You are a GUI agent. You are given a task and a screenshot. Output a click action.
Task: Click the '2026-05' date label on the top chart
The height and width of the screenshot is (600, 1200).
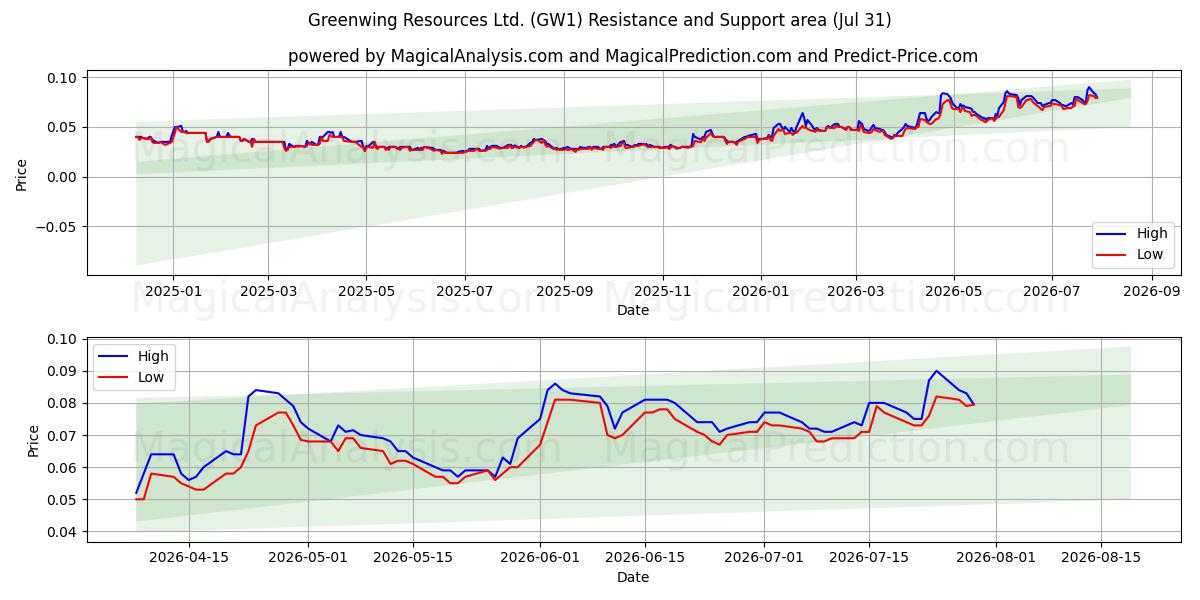(x=954, y=290)
